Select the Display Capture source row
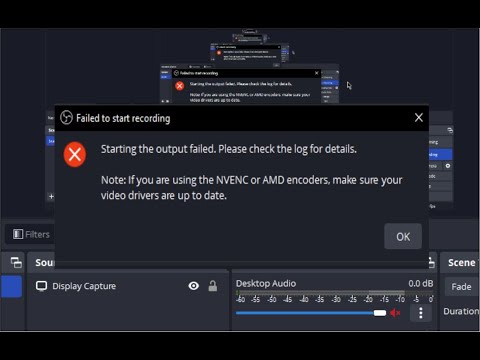 pyautogui.click(x=128, y=286)
